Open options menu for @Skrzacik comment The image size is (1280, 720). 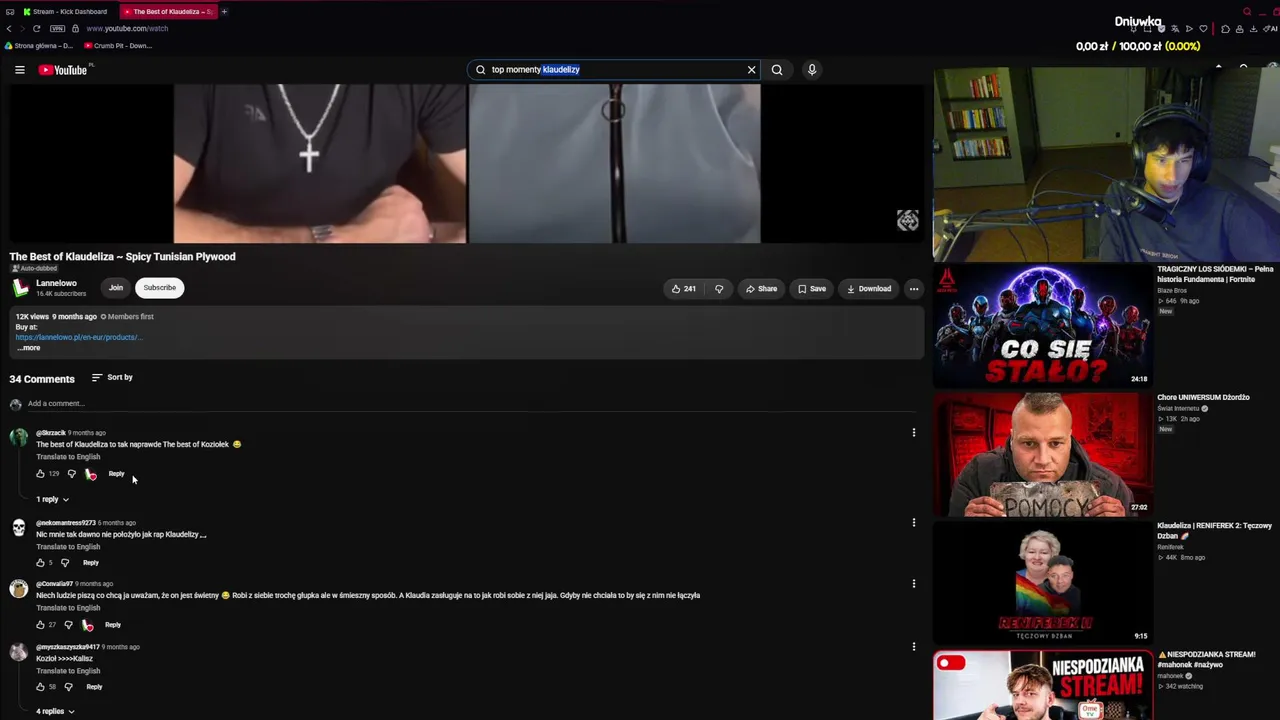click(913, 433)
